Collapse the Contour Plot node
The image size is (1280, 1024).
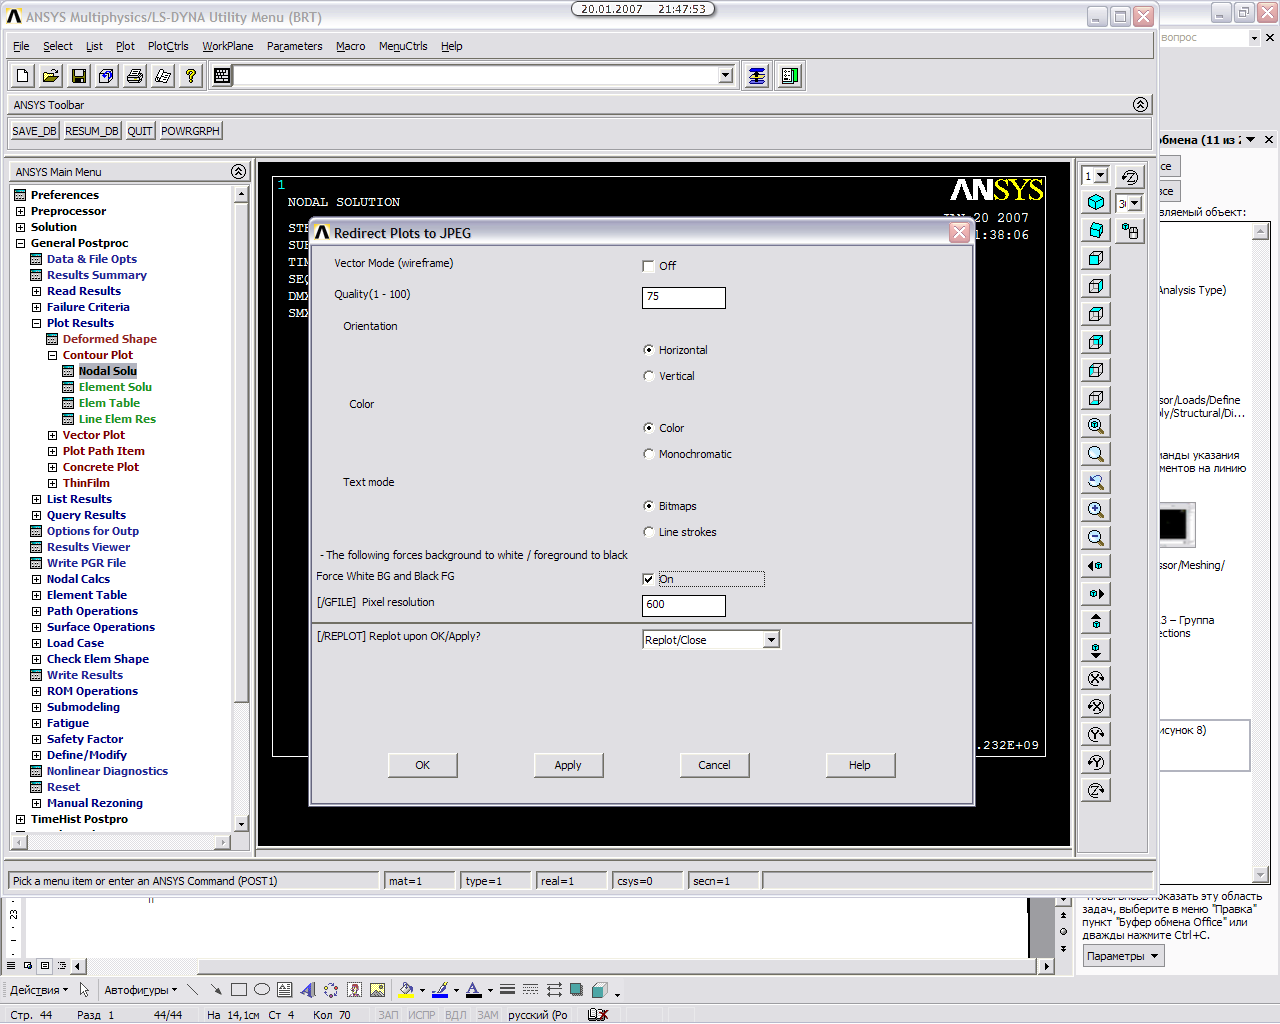click(x=52, y=355)
